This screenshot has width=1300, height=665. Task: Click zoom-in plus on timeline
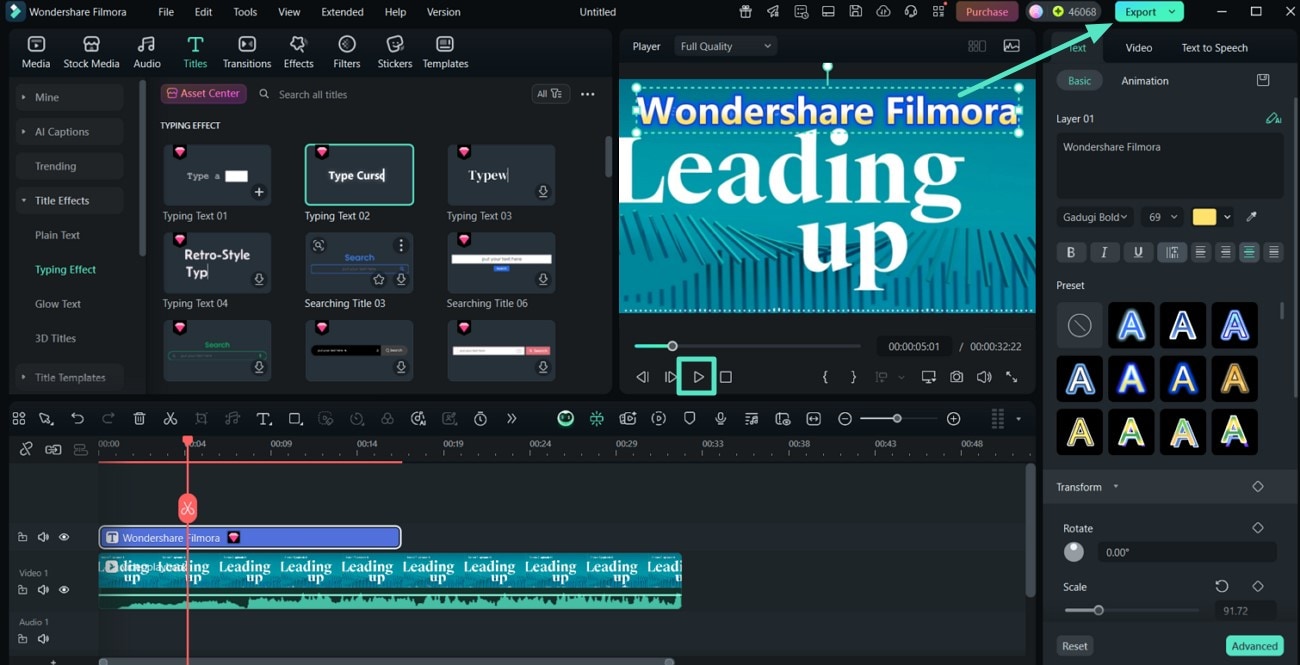coord(953,419)
